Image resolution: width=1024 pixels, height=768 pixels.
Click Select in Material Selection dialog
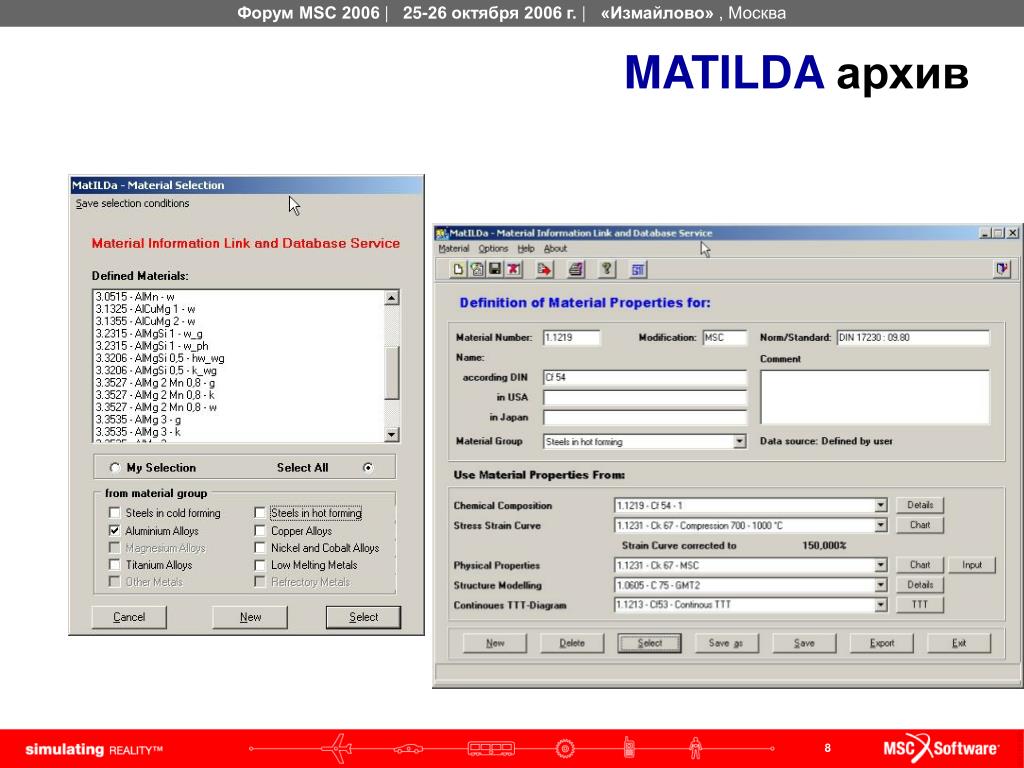(x=363, y=617)
